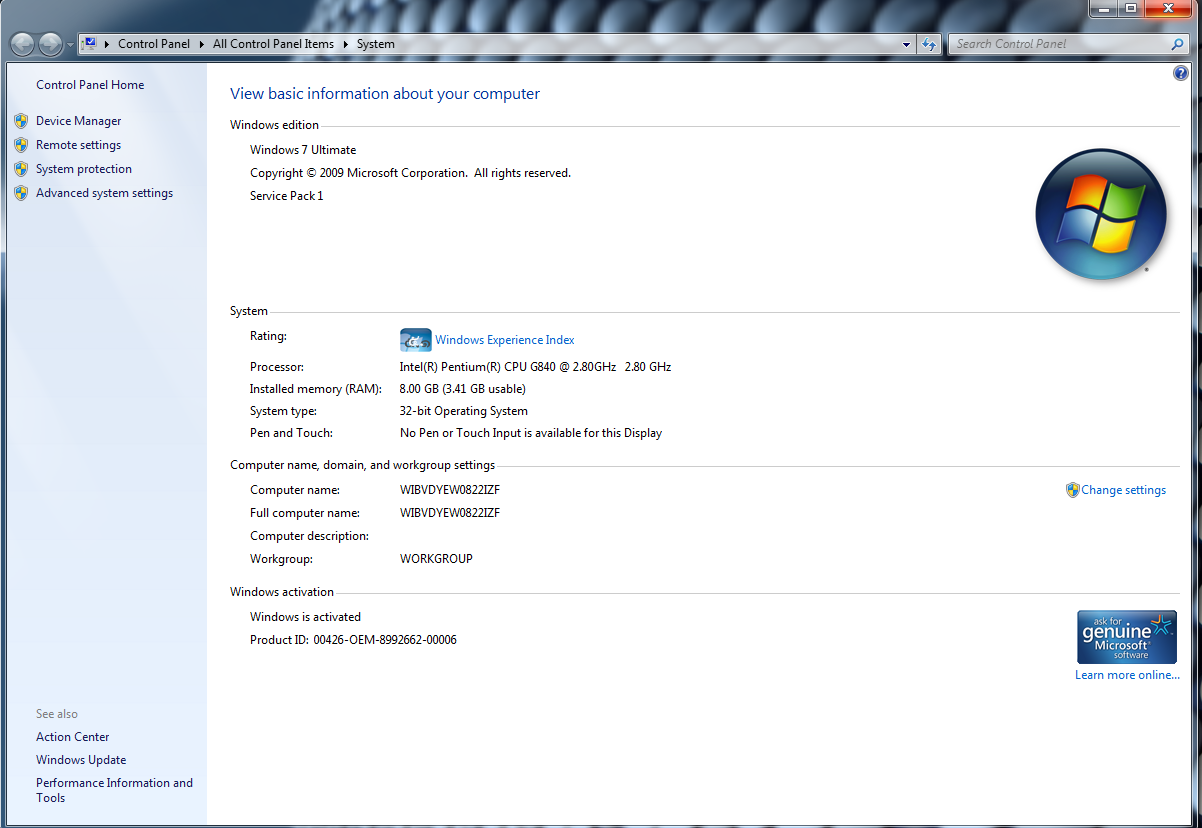This screenshot has width=1202, height=828.
Task: Maximize the System window
Action: [x=1130, y=9]
